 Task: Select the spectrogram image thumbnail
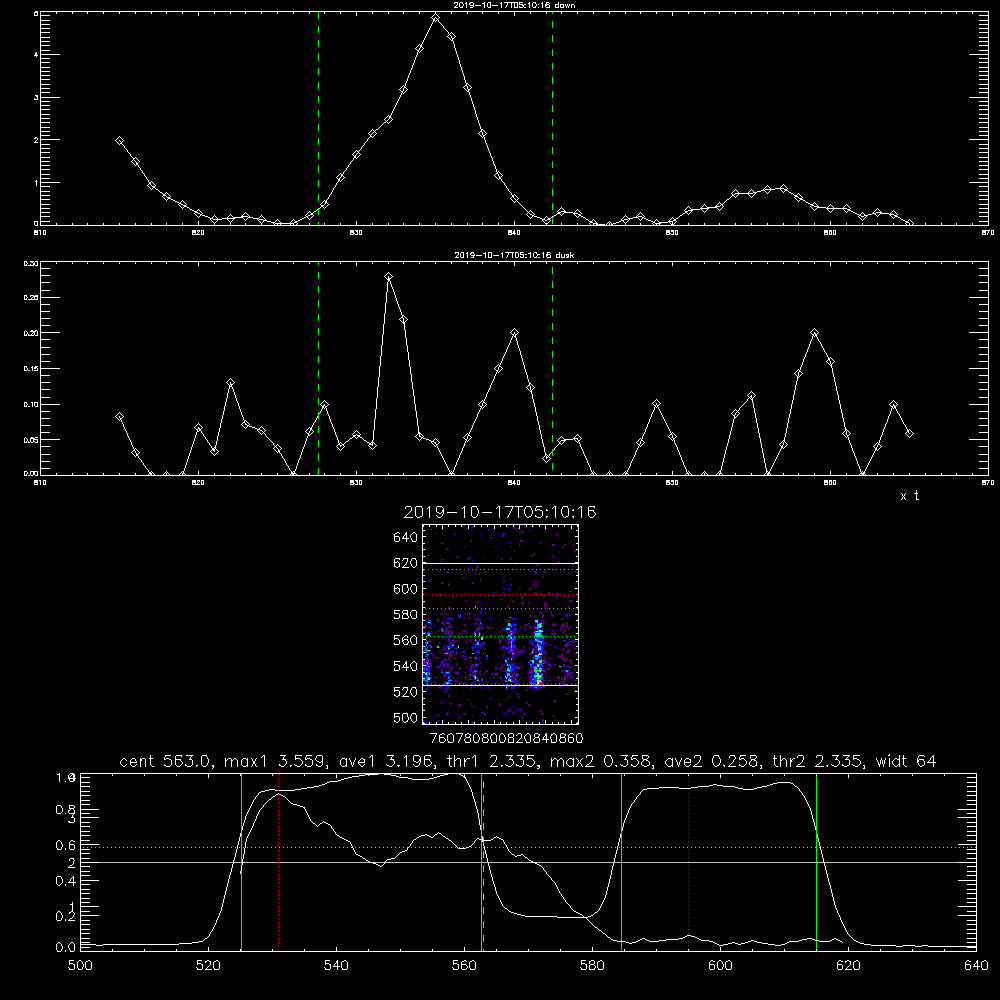[501, 624]
